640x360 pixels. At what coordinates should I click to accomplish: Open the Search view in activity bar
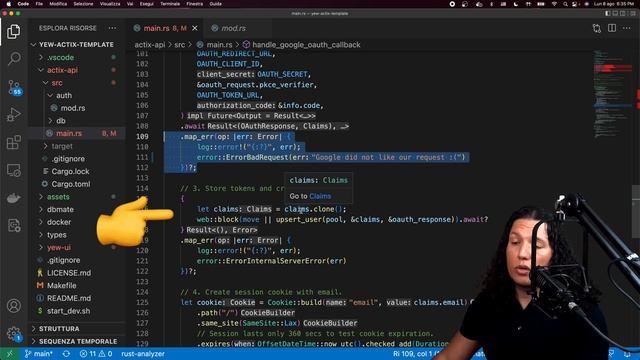click(x=13, y=59)
